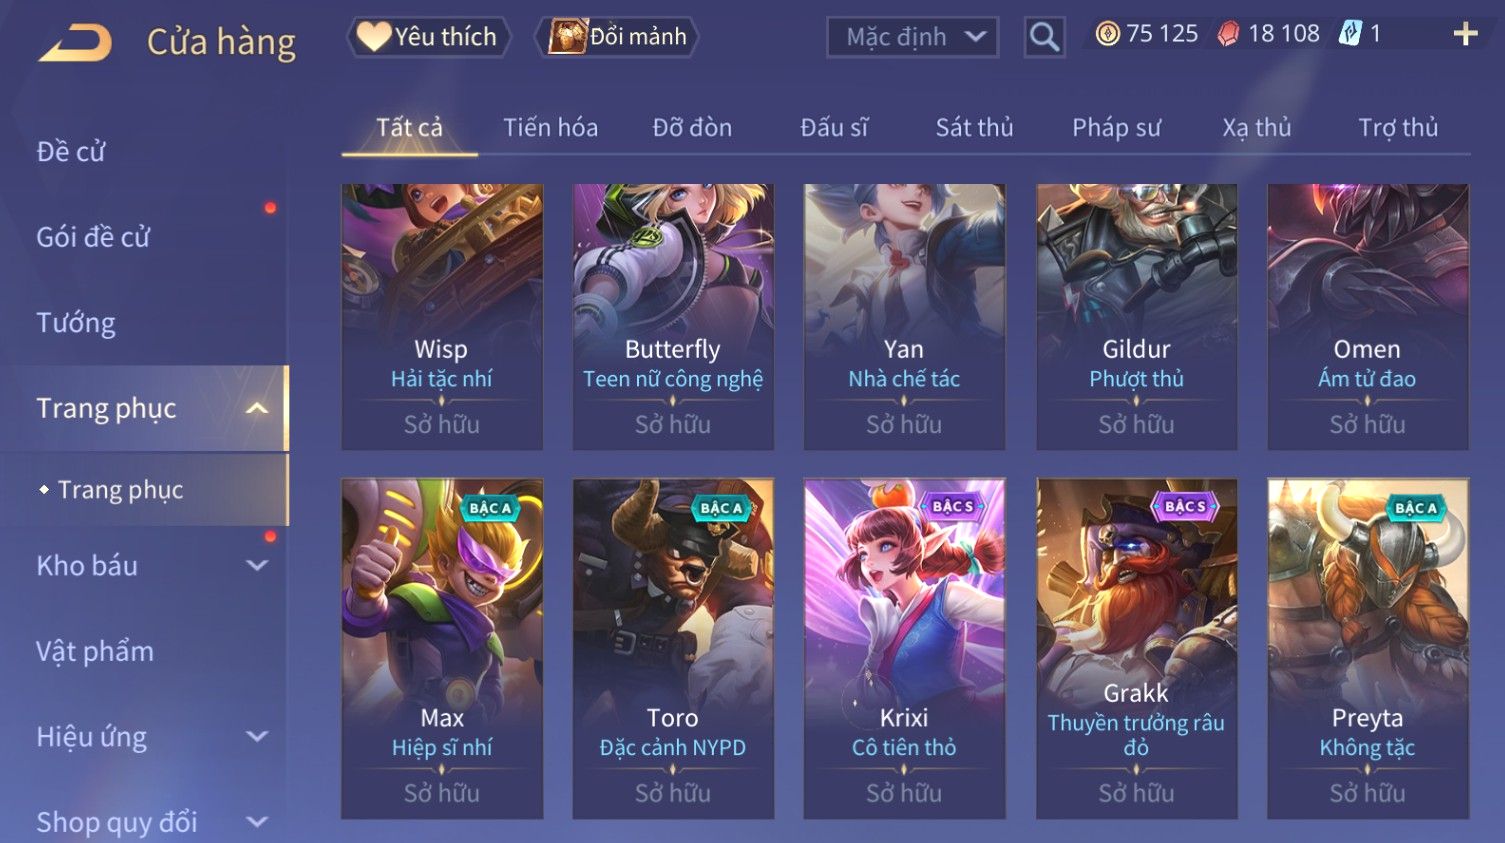The height and width of the screenshot is (843, 1505).
Task: Click the red ruby currency icon
Action: point(1229,34)
